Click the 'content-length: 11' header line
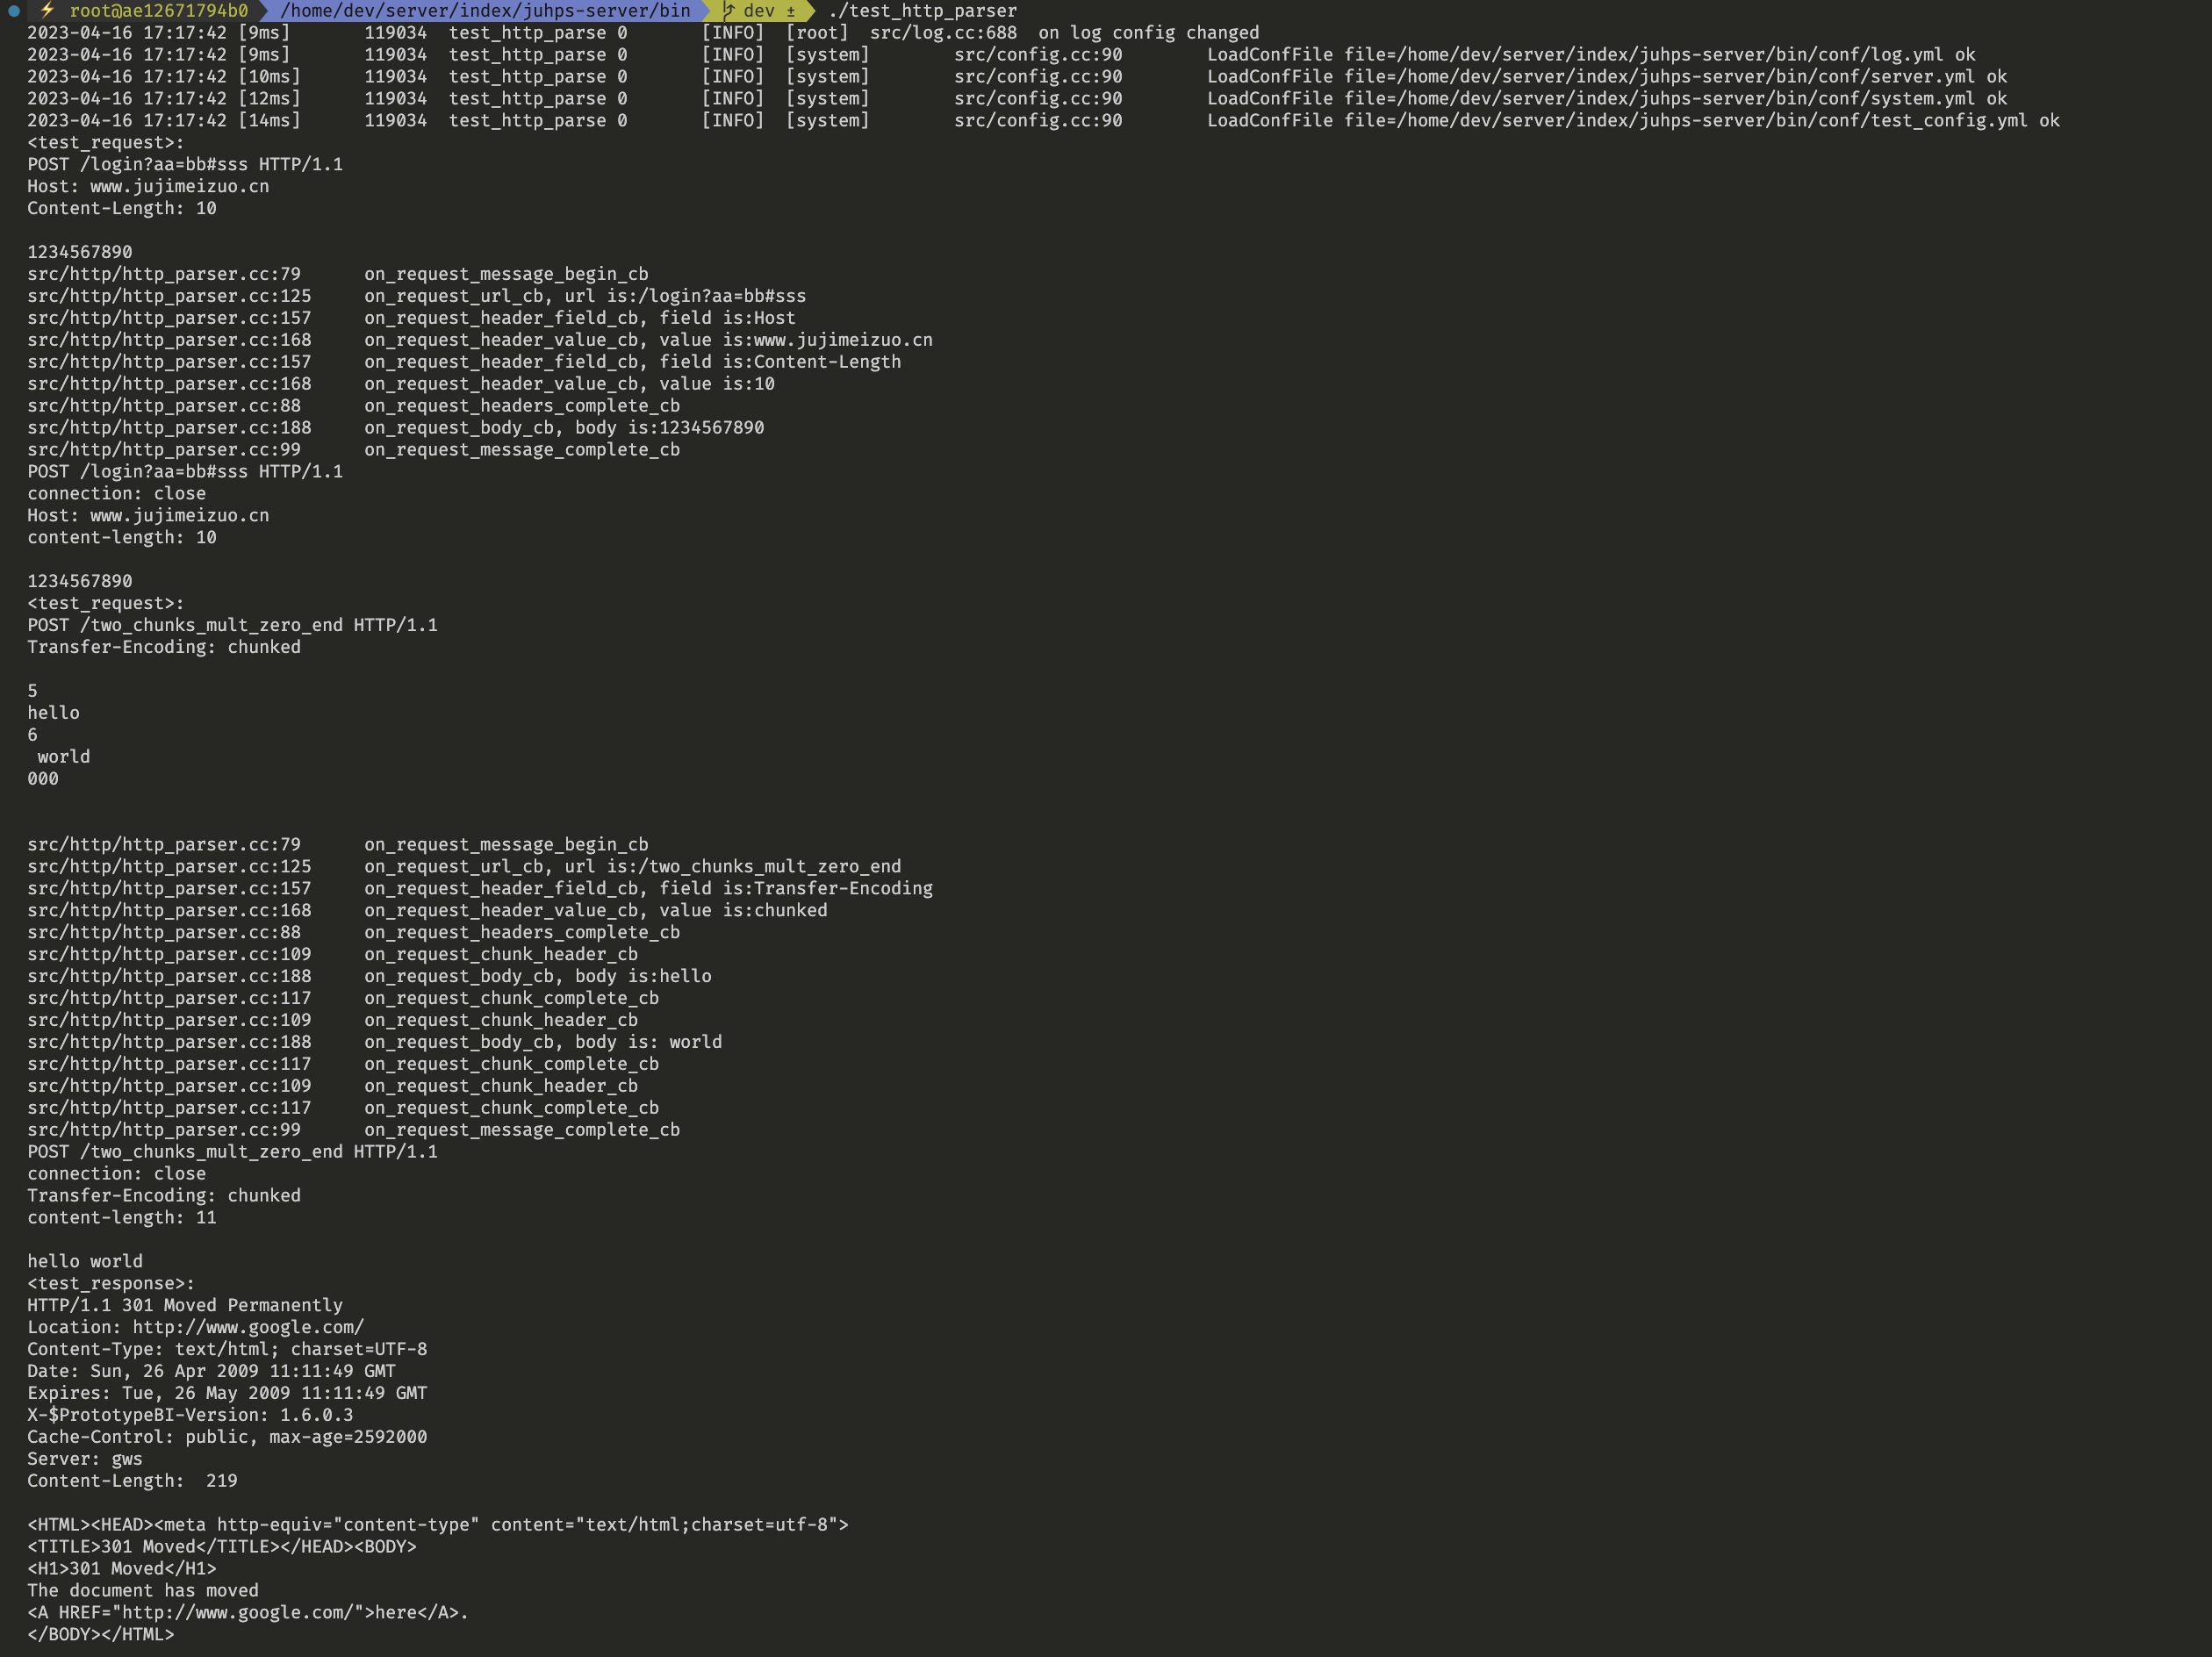The height and width of the screenshot is (1657, 2212). pyautogui.click(x=122, y=1218)
